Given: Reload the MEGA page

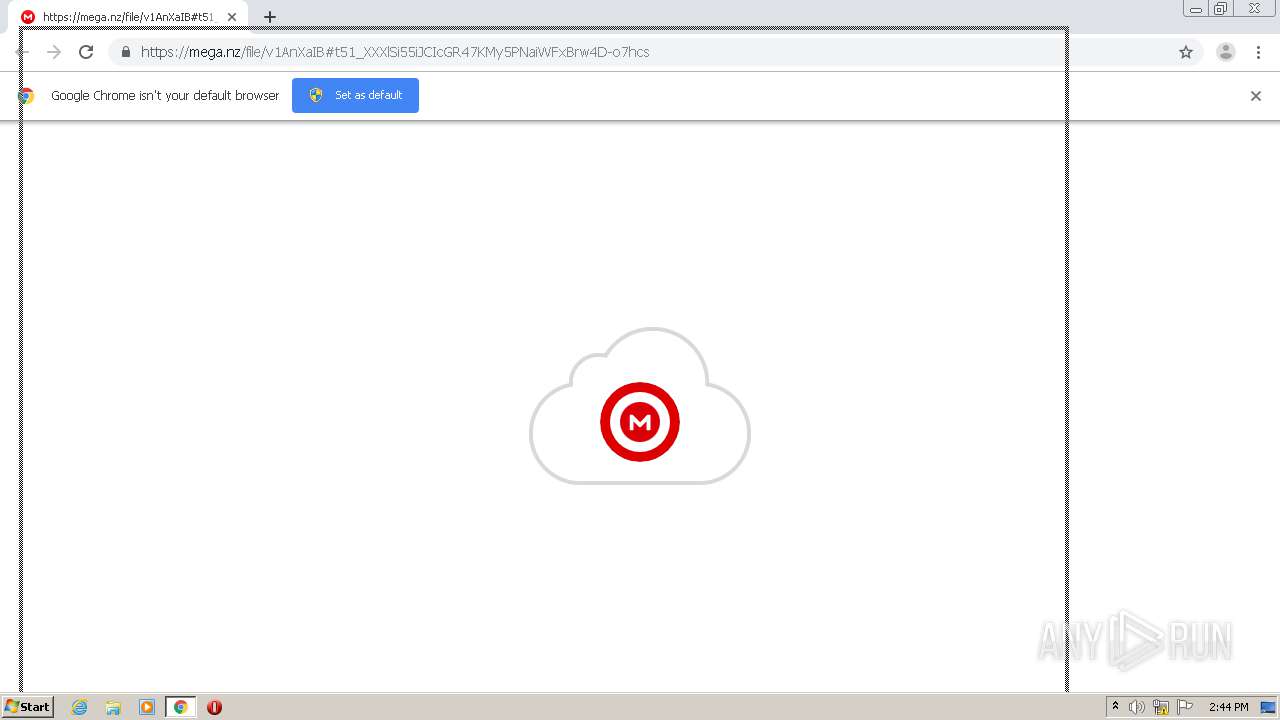Looking at the screenshot, I should [86, 52].
